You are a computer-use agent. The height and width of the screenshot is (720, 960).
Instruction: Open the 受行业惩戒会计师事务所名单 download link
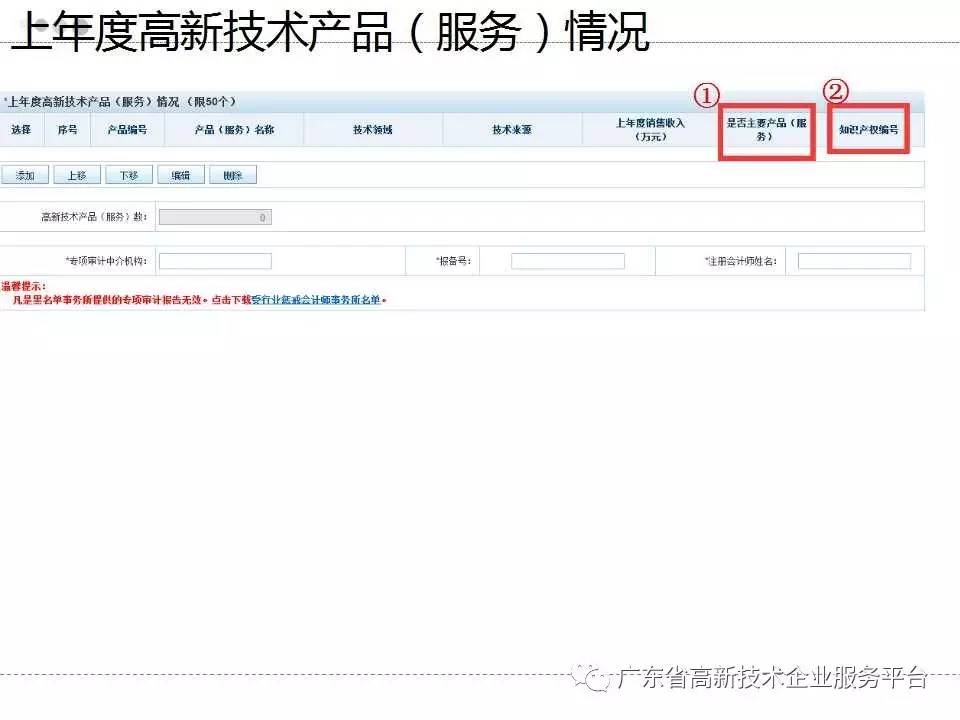[316, 300]
